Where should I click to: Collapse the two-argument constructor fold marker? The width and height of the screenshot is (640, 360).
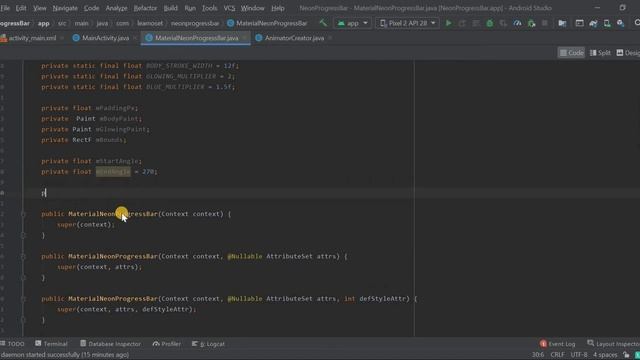pyautogui.click(x=23, y=256)
